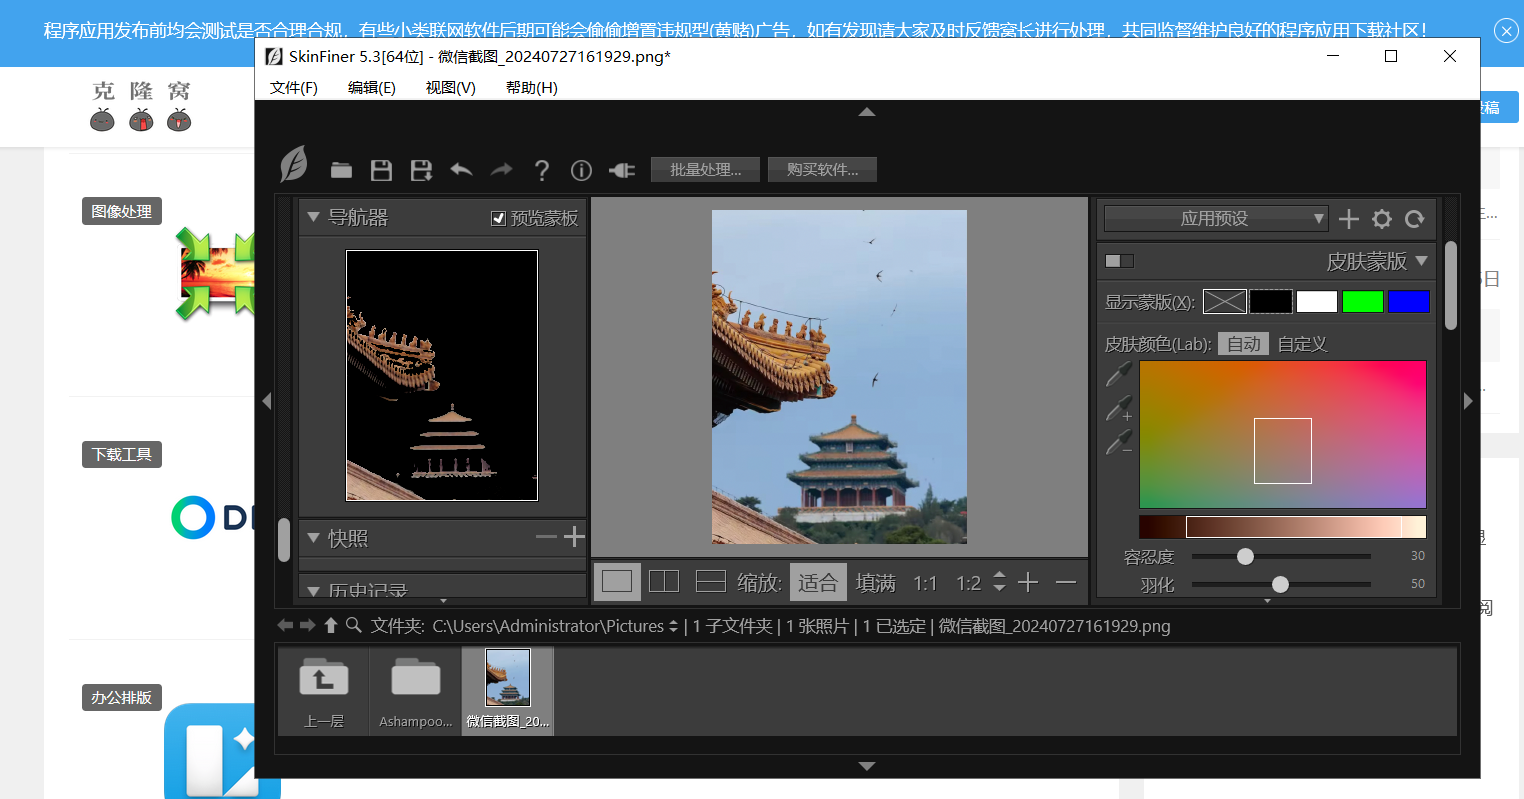The height and width of the screenshot is (799, 1524).
Task: Open the 文件(F) menu
Action: point(294,88)
